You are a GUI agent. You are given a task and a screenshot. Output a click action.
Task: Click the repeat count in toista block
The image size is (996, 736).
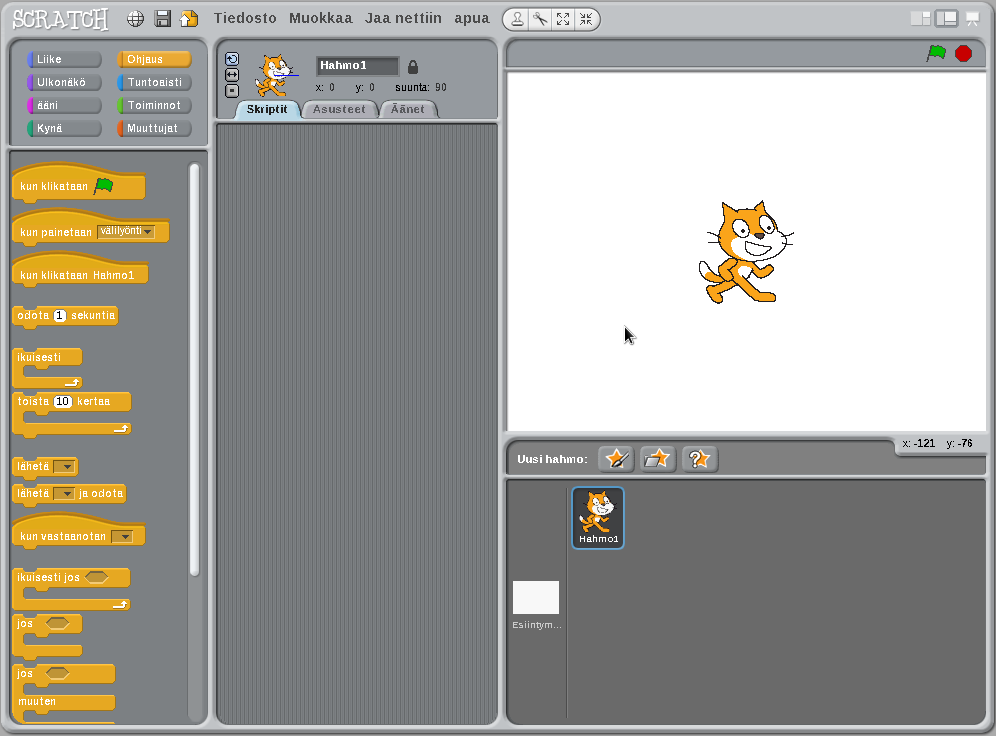(63, 401)
